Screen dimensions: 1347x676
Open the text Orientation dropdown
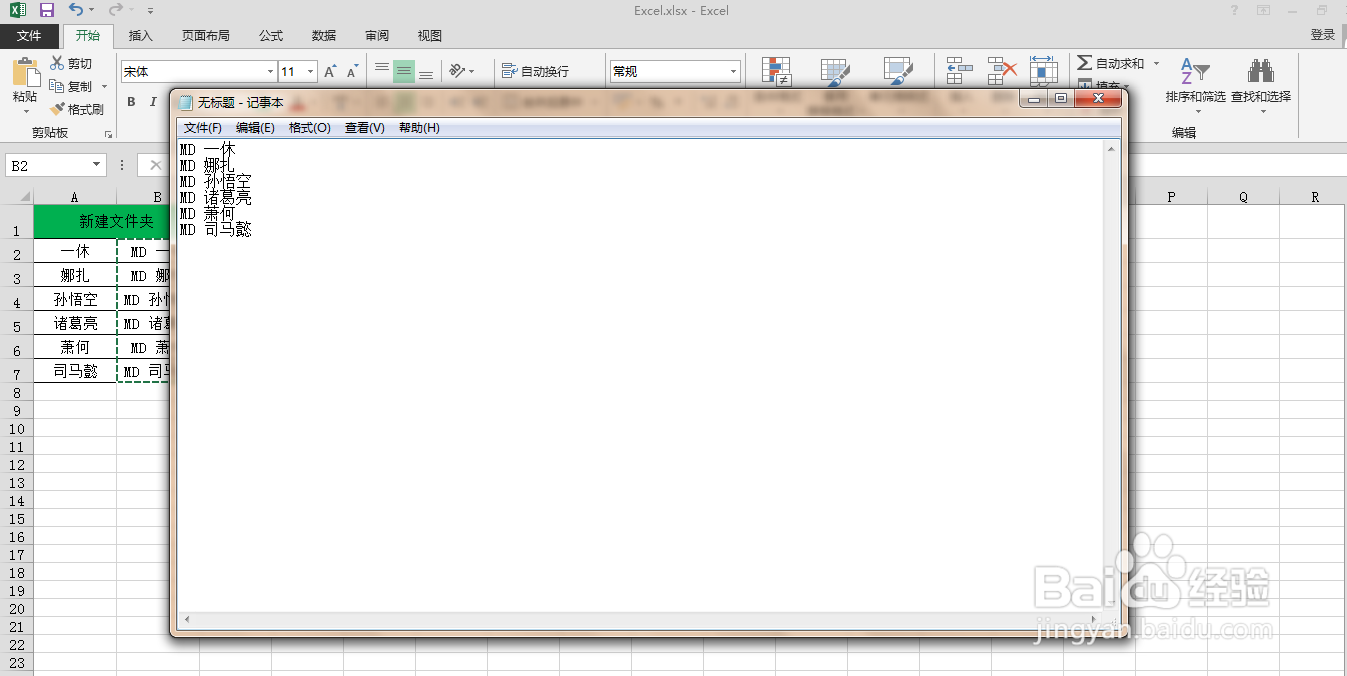coord(461,71)
